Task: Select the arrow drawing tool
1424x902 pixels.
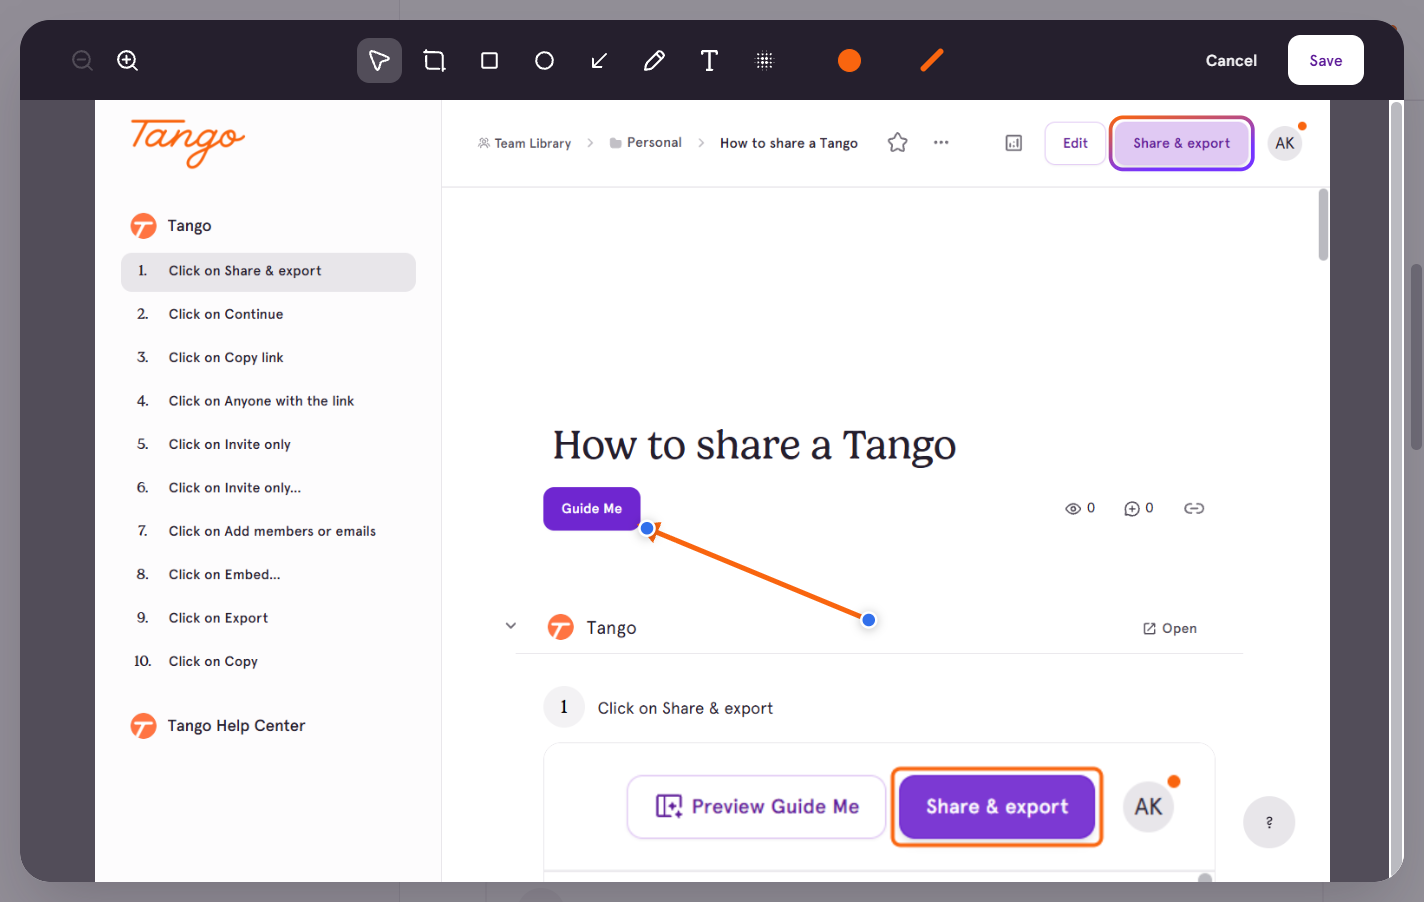Action: (x=599, y=60)
